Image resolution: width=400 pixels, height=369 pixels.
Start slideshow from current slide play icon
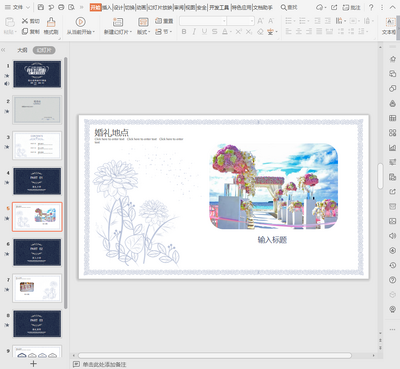80,22
